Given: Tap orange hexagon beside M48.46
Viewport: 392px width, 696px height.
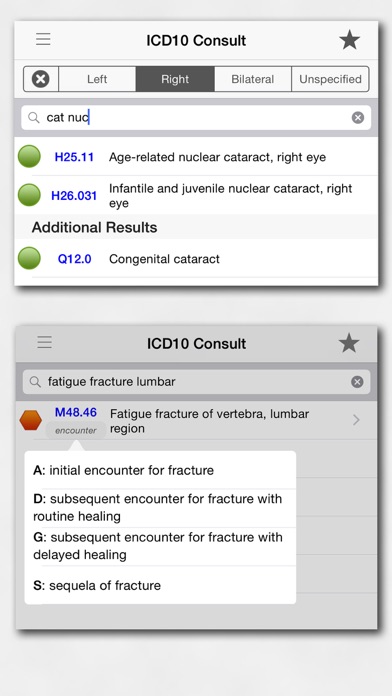Looking at the screenshot, I should [31, 420].
